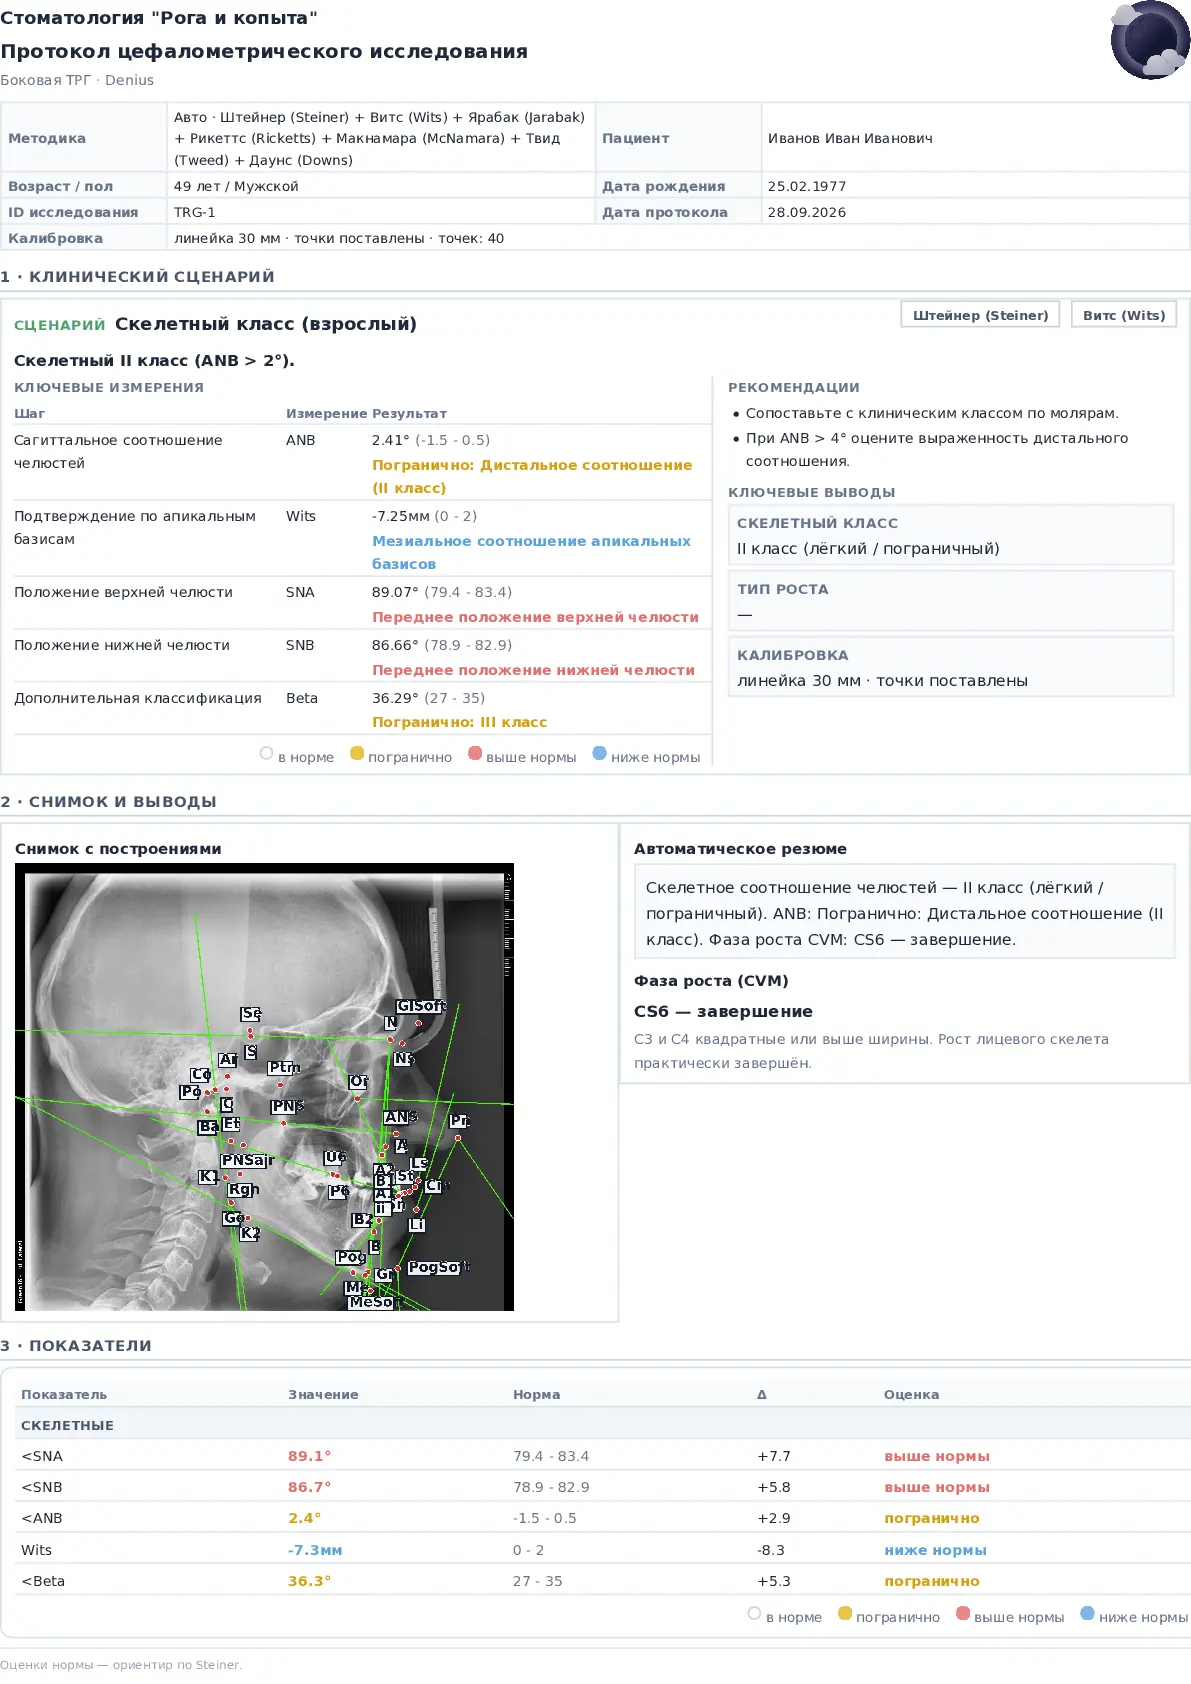
Task: Click the Wits result value '-7.25мм'
Action: [x=400, y=516]
